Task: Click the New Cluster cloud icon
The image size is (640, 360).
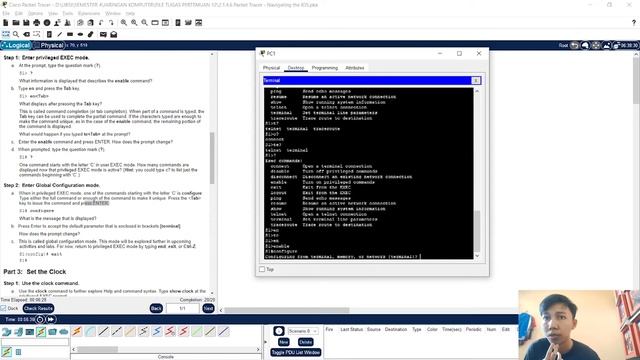Action: point(585,45)
